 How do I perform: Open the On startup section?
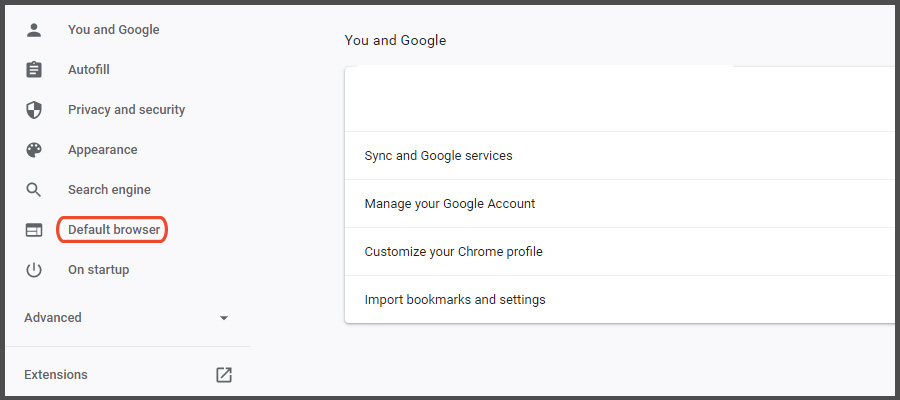click(98, 270)
